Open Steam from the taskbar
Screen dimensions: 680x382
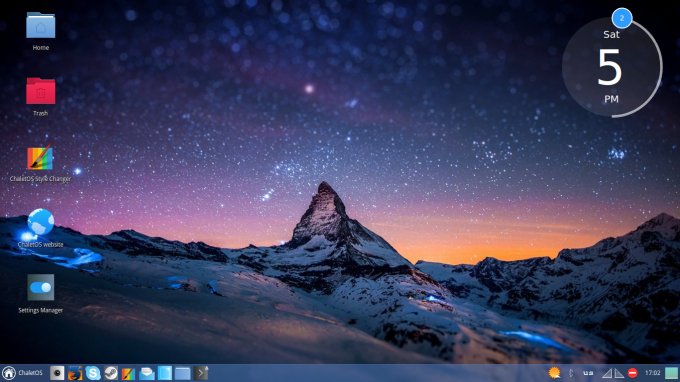pyautogui.click(x=111, y=373)
